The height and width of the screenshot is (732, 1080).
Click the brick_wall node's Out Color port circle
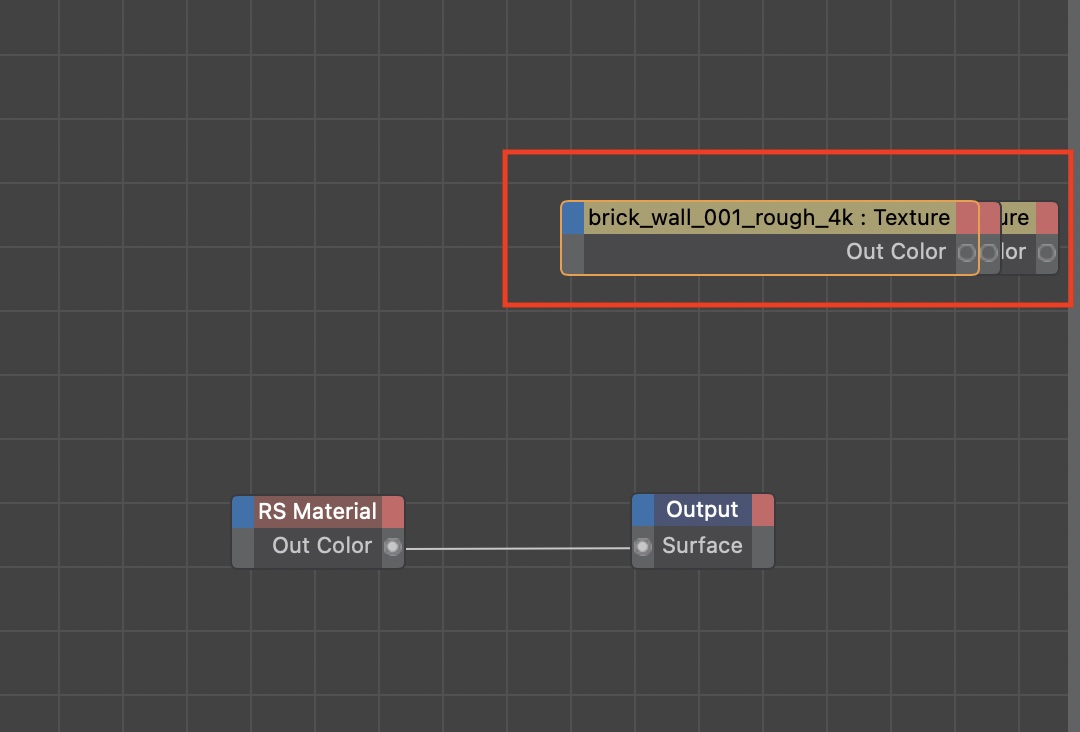966,253
